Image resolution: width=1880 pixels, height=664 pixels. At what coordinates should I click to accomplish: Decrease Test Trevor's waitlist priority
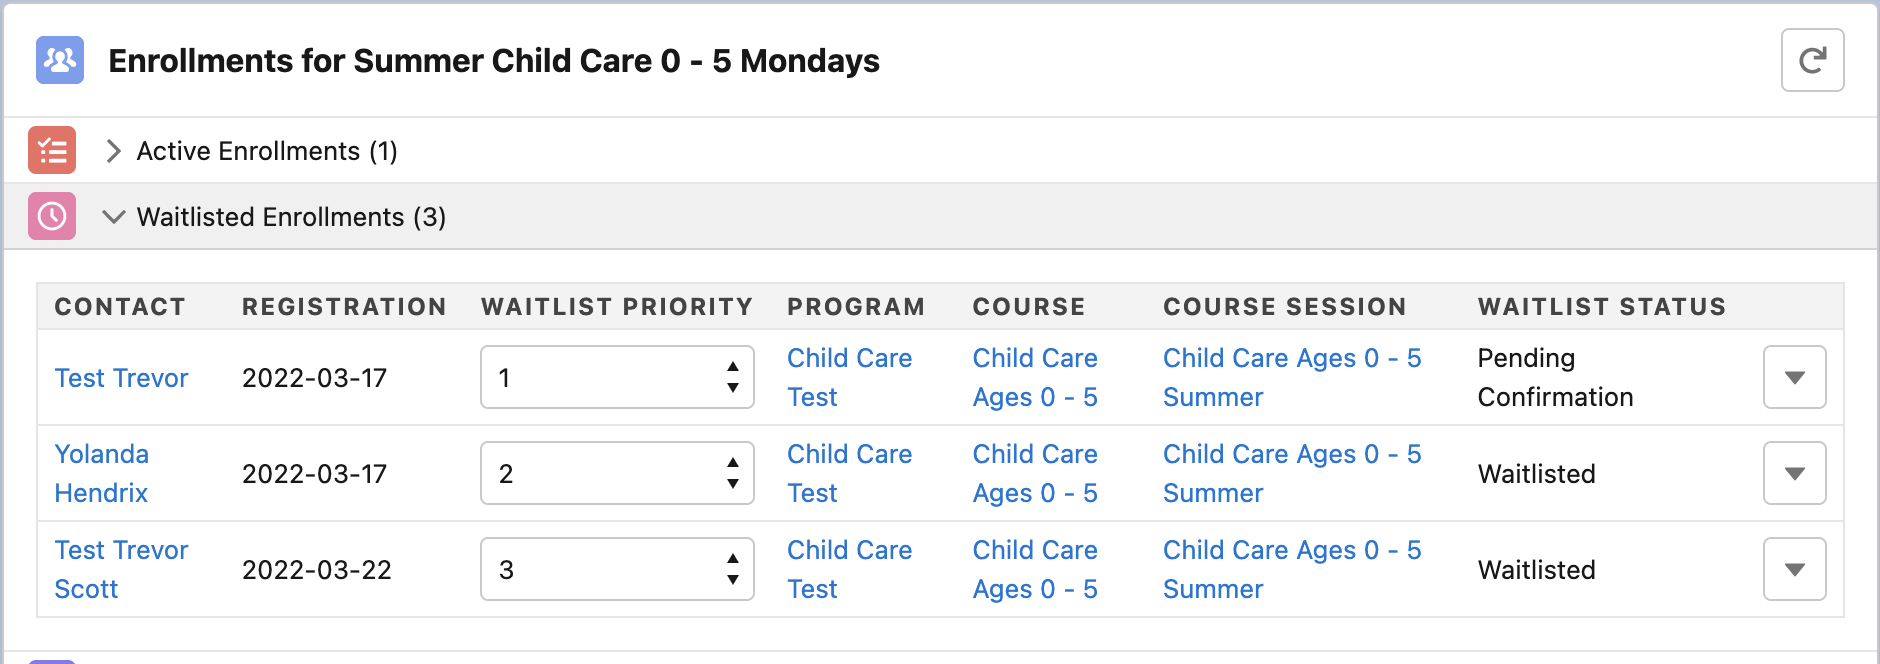(x=733, y=387)
